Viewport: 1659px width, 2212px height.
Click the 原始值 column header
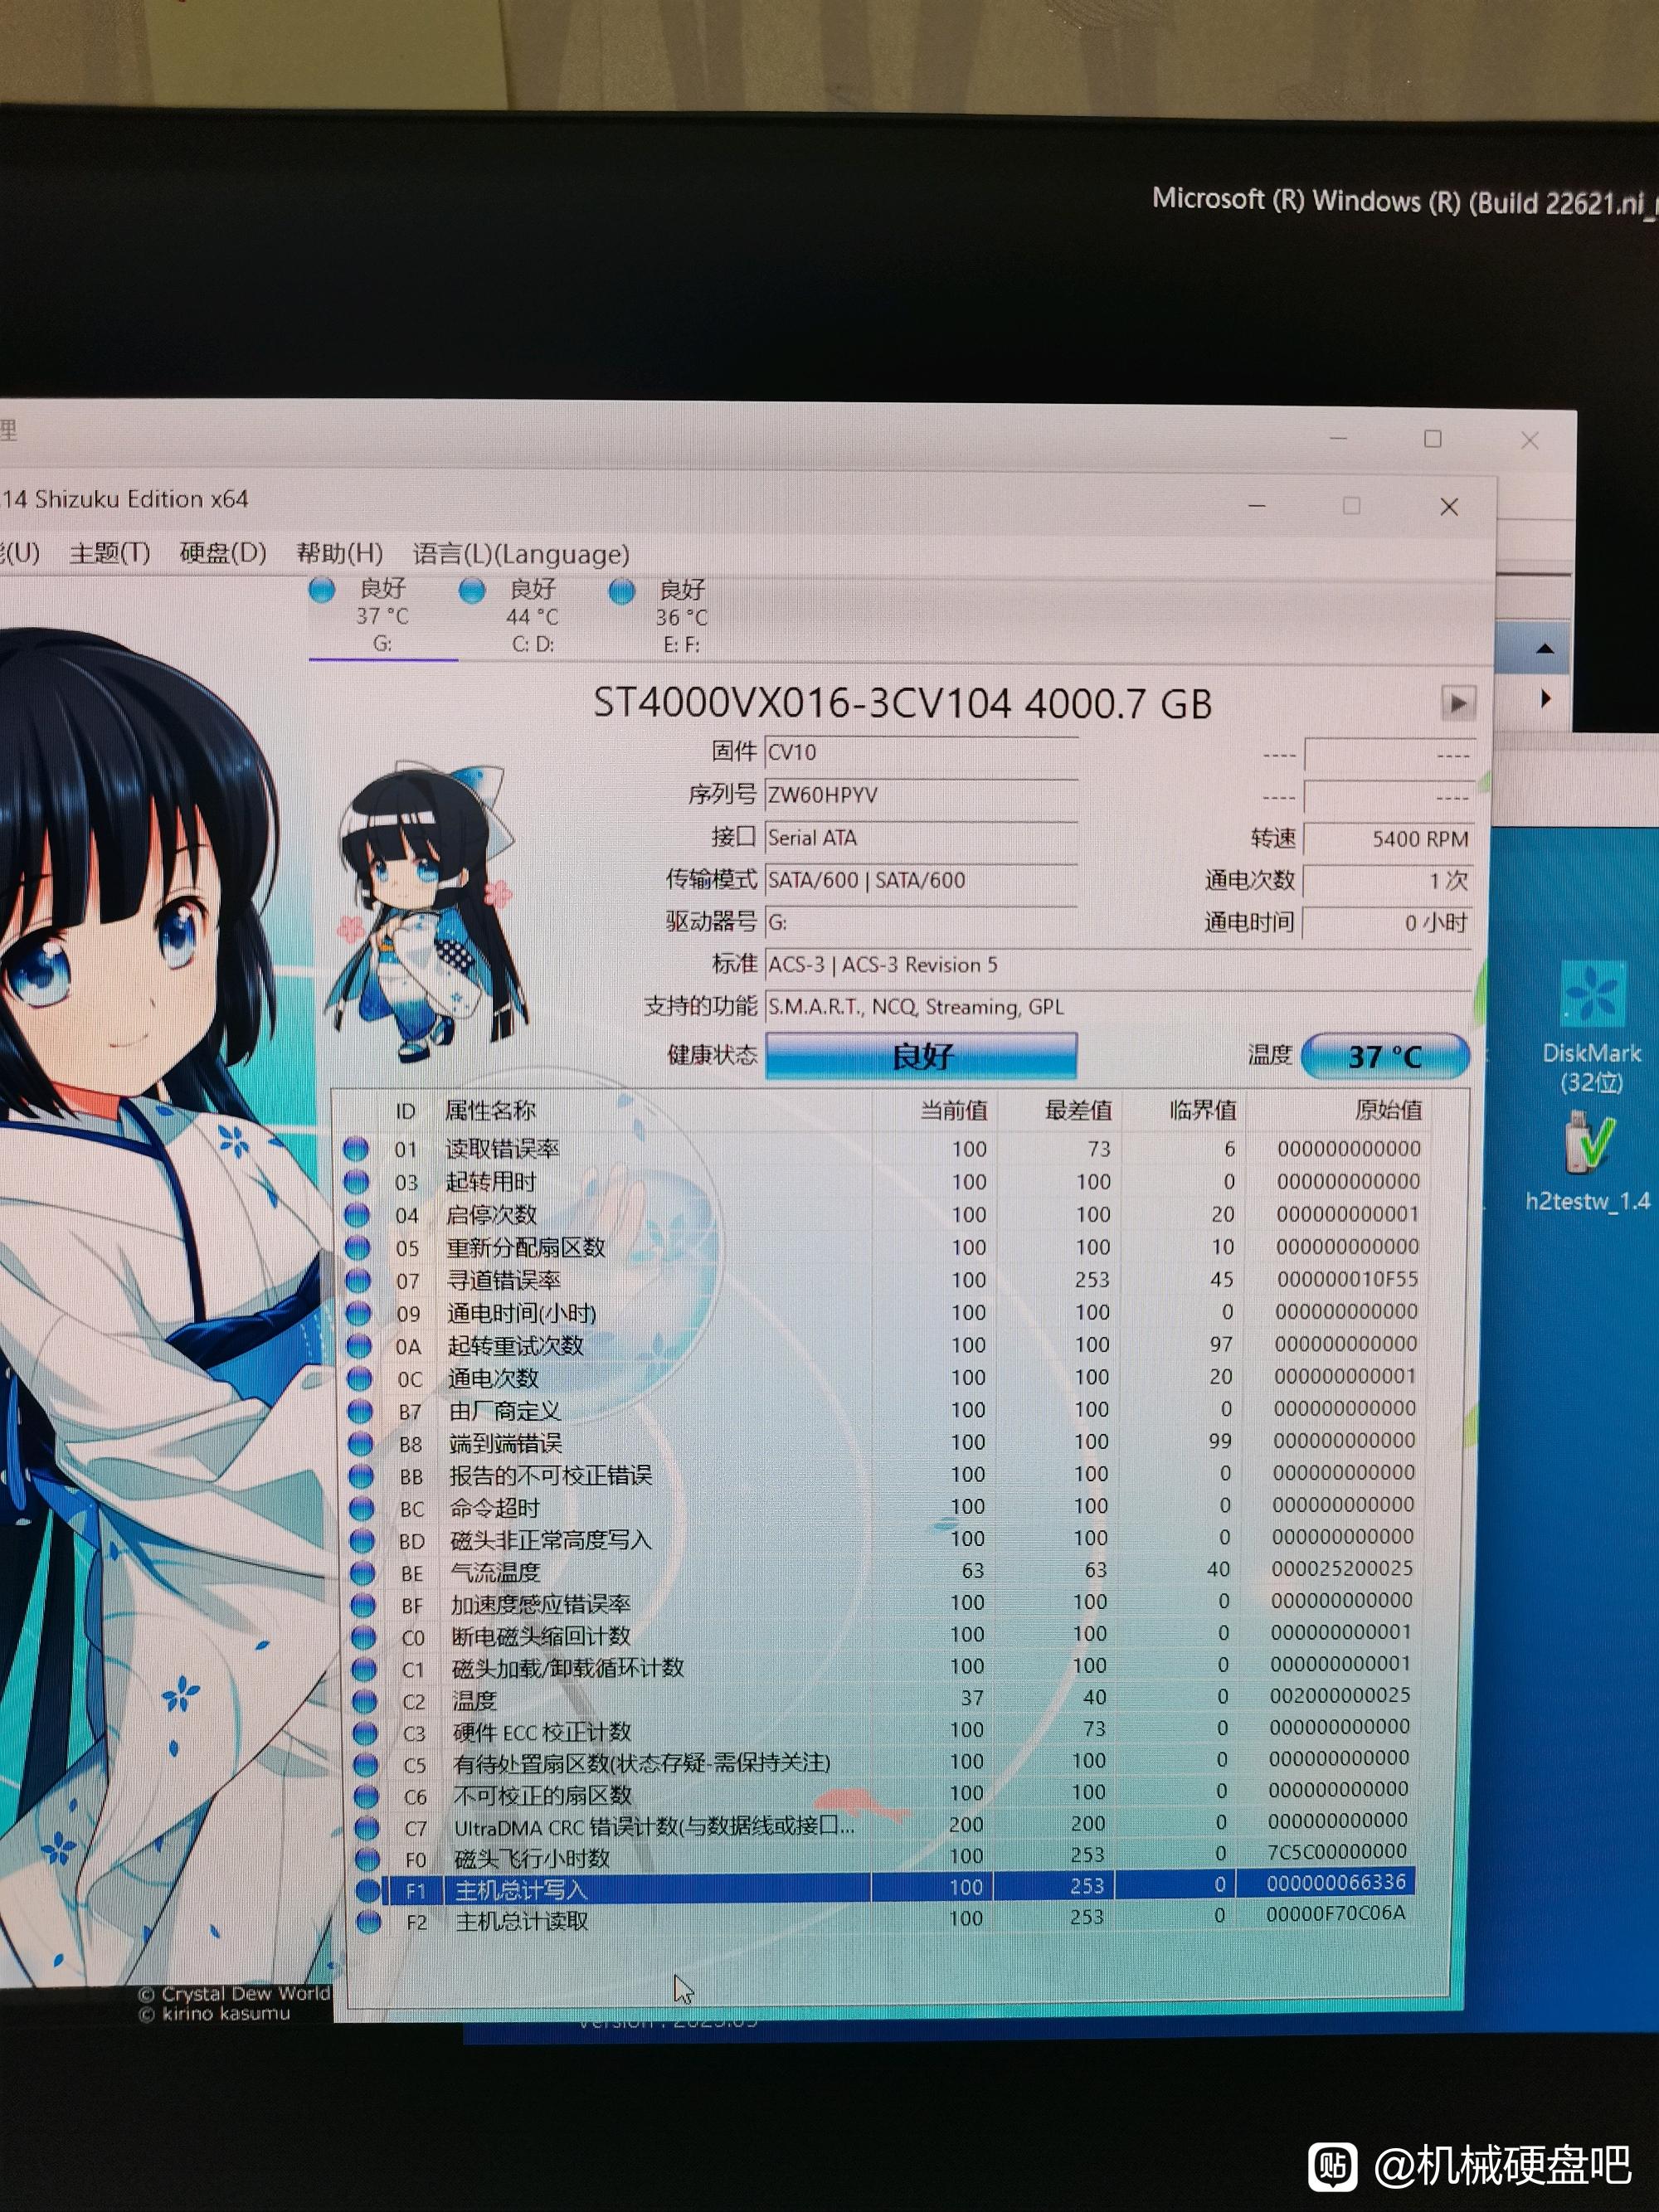point(1388,1110)
